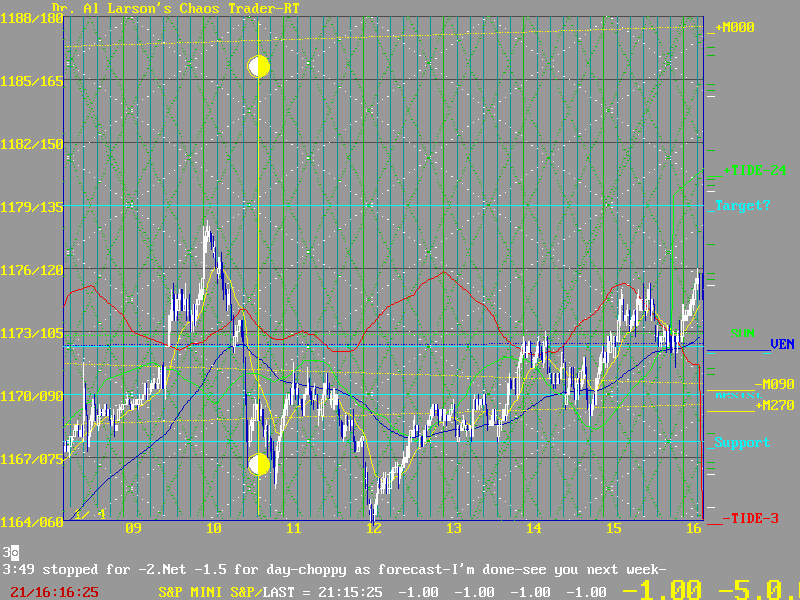The width and height of the screenshot is (800, 600).
Task: Click the command input cursor field
Action: (x=14, y=552)
